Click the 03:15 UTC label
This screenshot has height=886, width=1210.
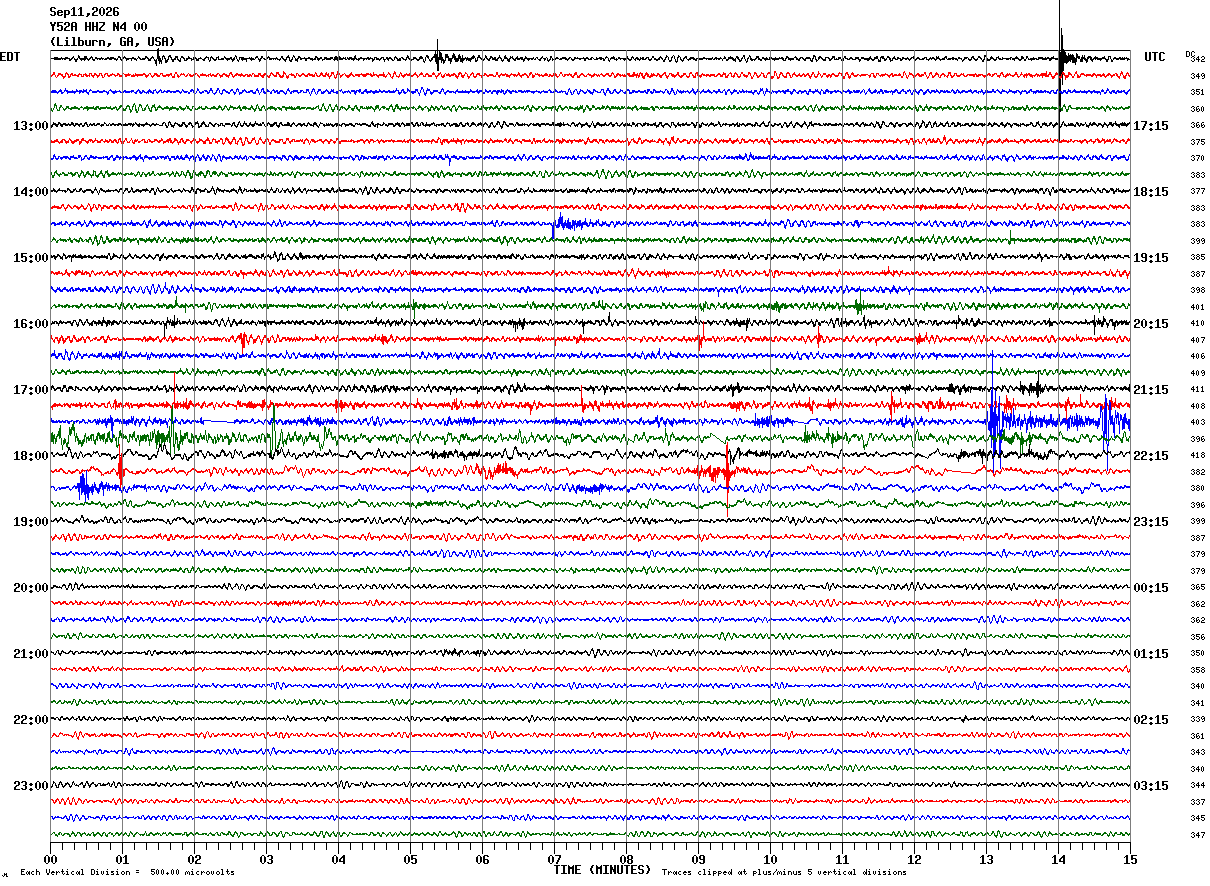(x=1151, y=786)
